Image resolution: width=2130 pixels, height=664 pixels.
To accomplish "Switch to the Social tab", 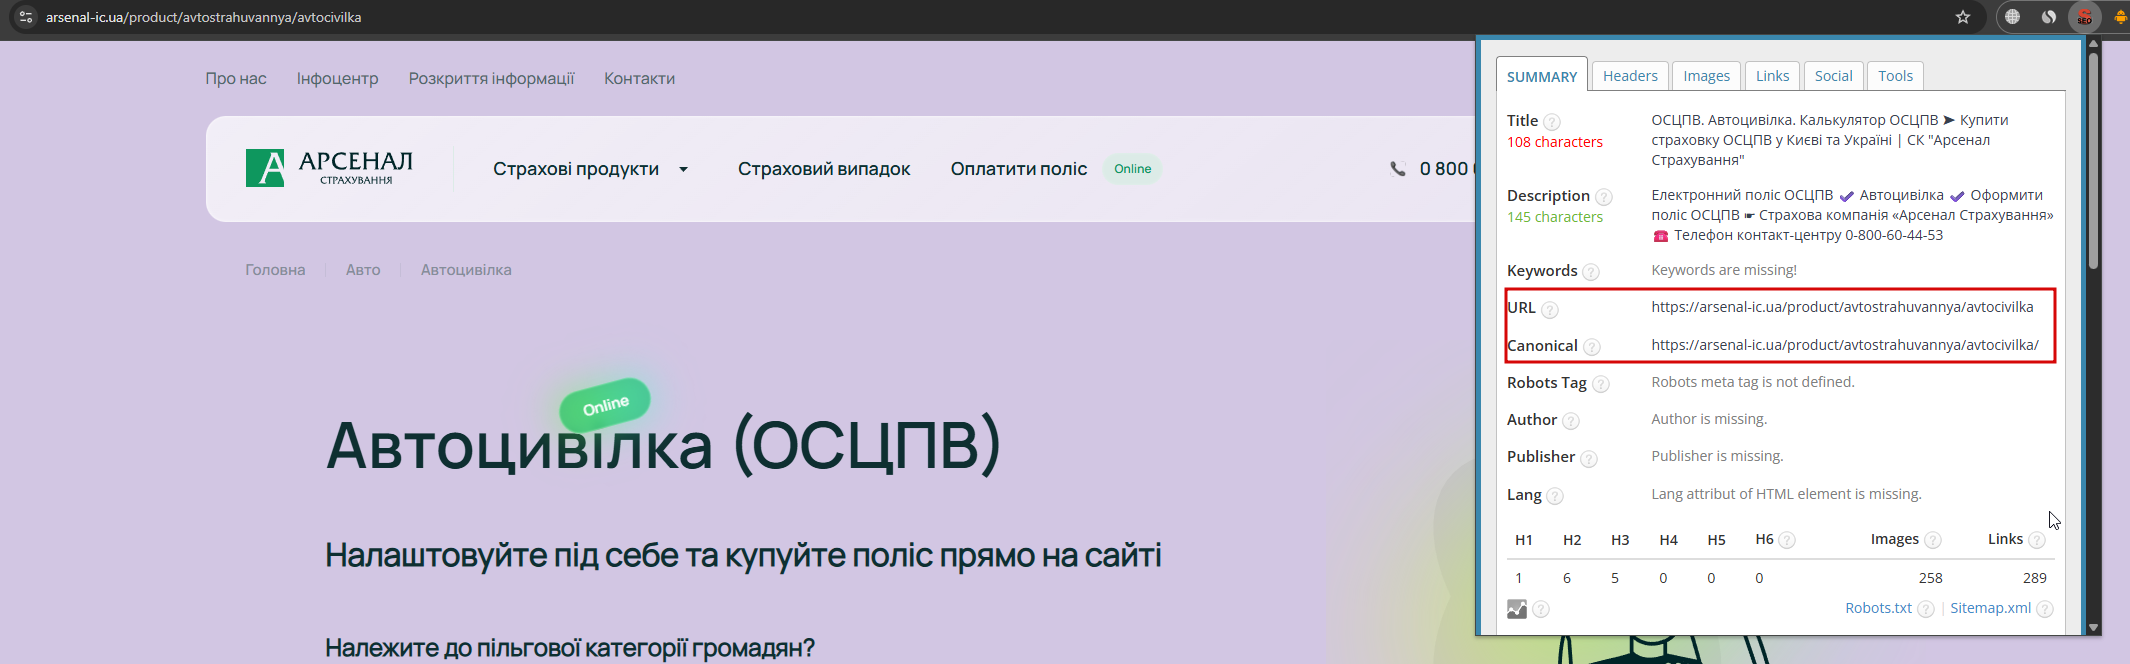I will tap(1833, 76).
